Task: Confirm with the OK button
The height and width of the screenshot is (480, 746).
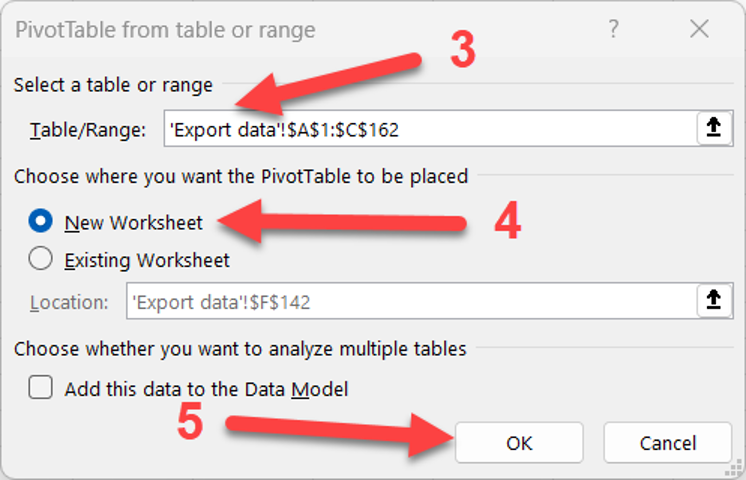Action: [x=519, y=442]
